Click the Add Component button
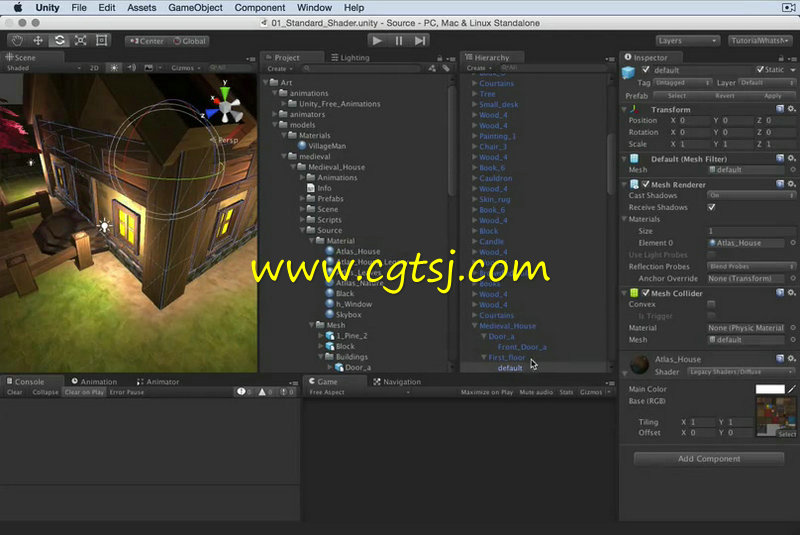800x535 pixels. pos(709,458)
